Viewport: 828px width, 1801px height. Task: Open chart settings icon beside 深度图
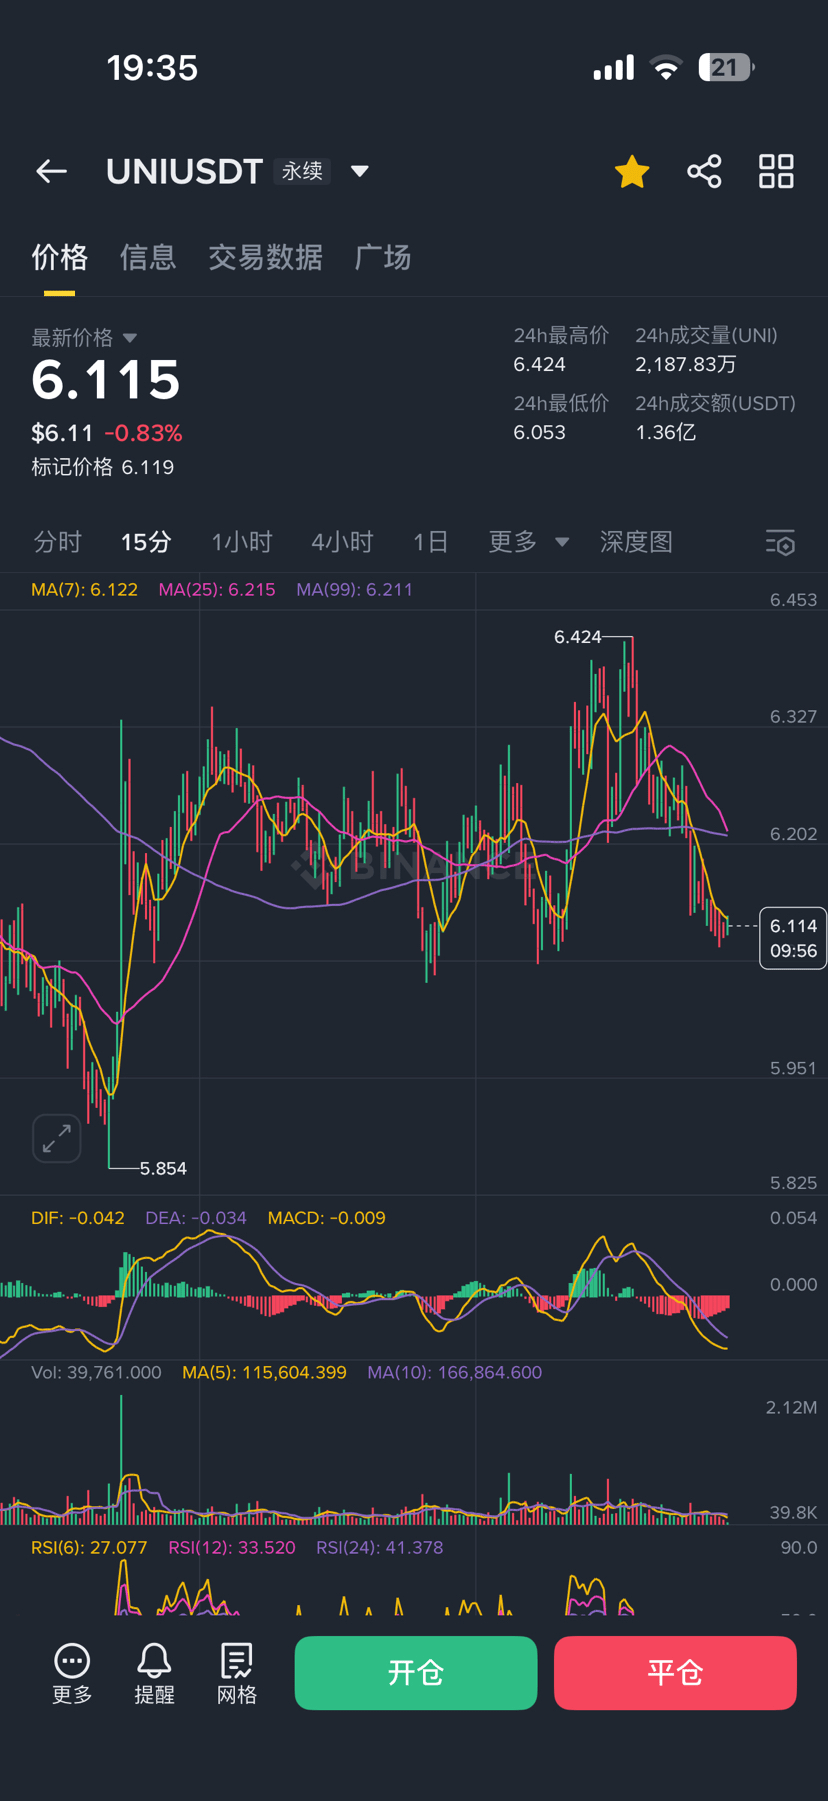pyautogui.click(x=780, y=543)
